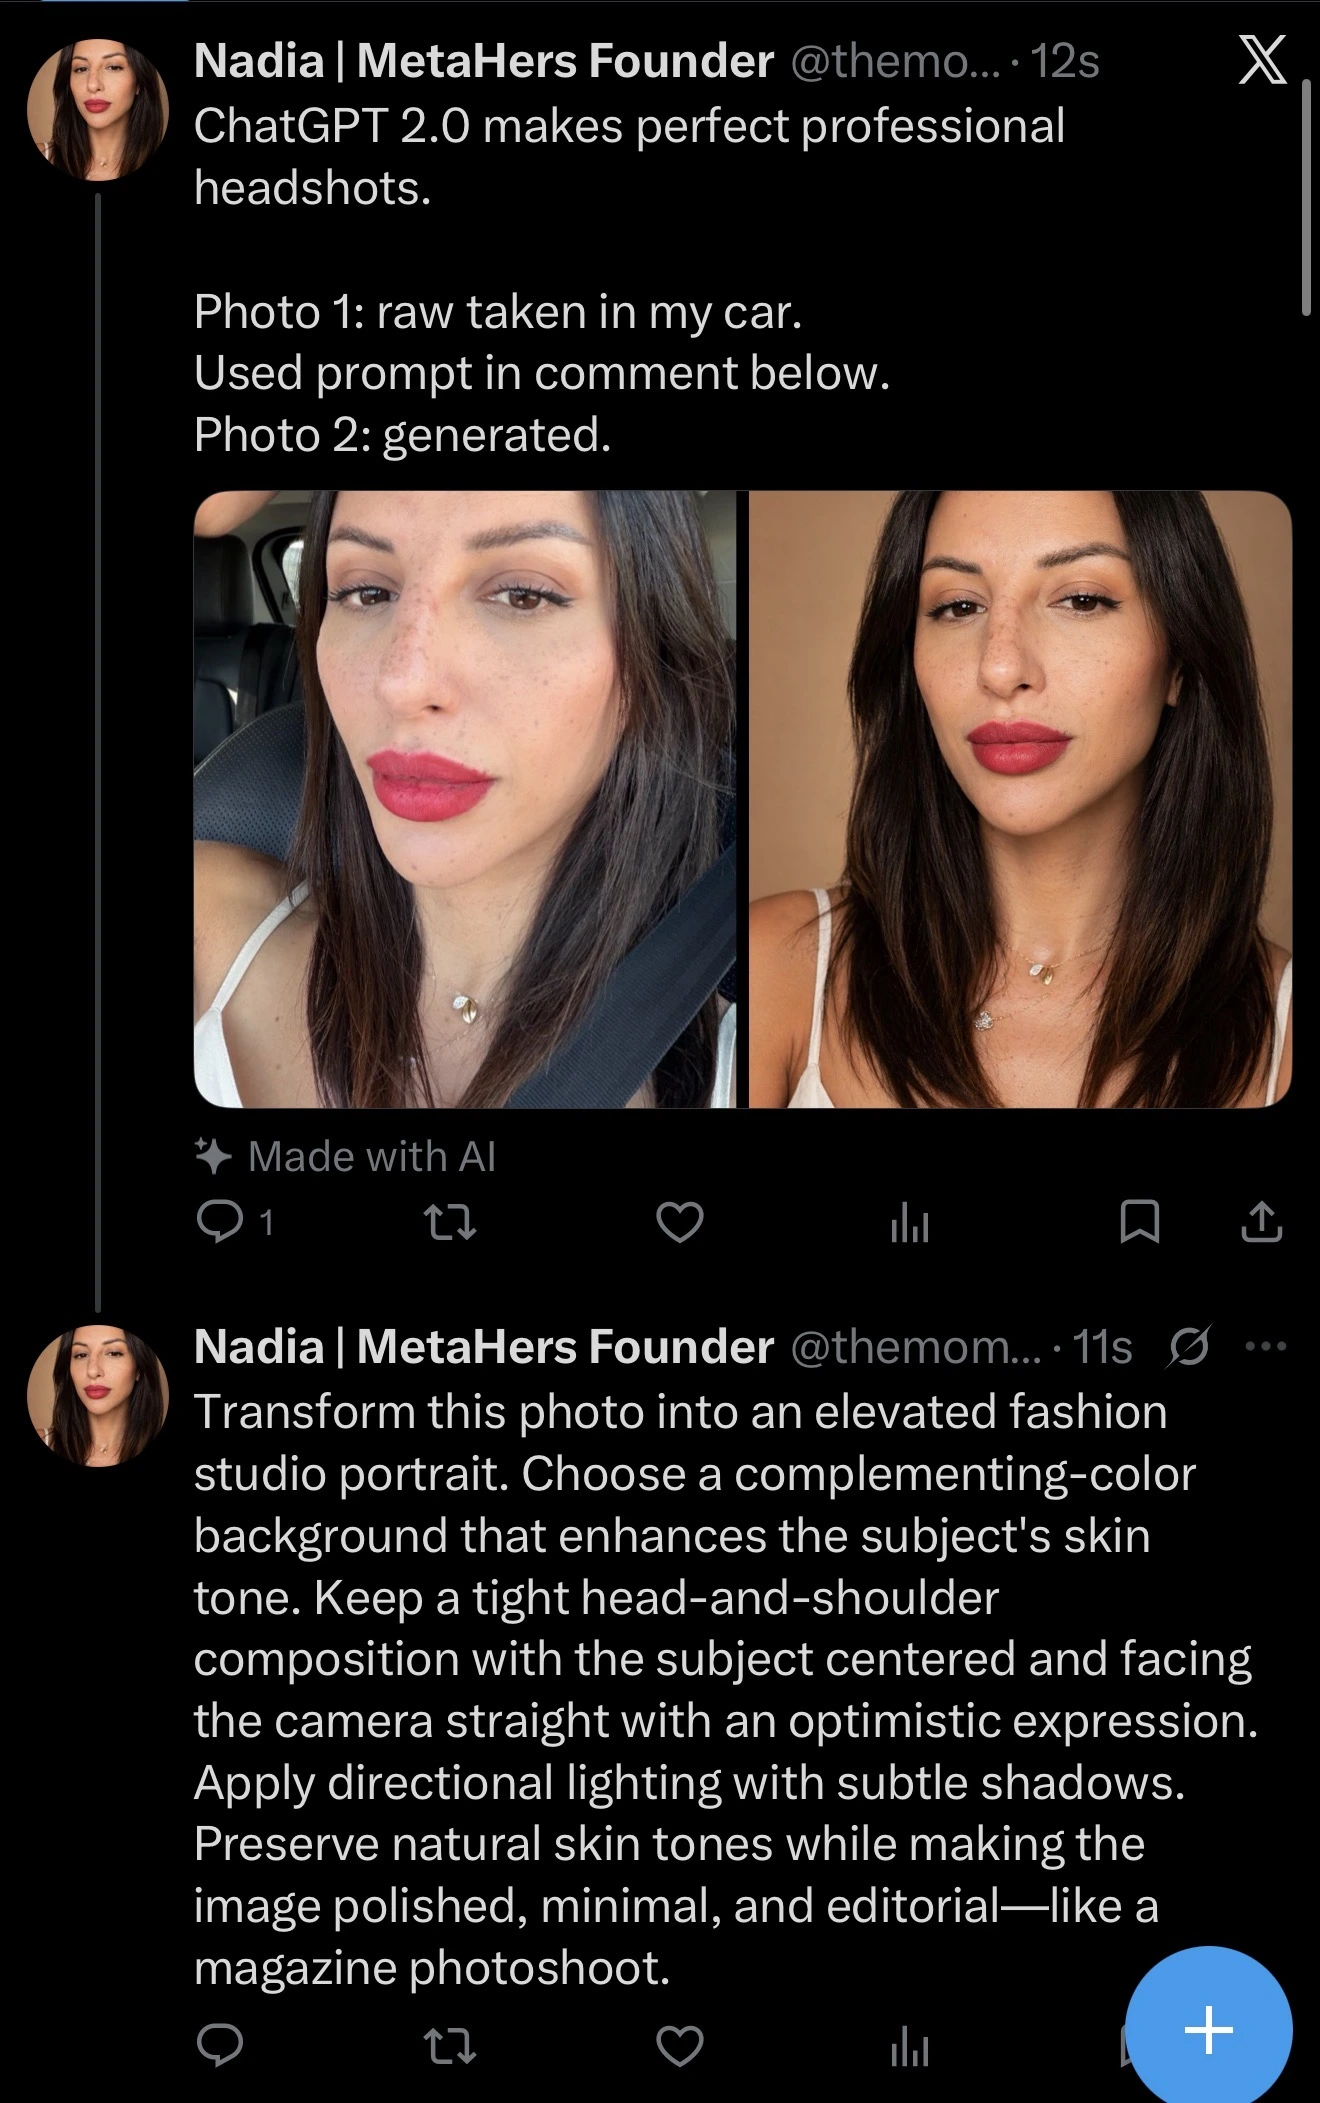Viewport: 1320px width, 2103px height.
Task: Open Nadia's profile from first post avatar
Action: click(x=98, y=110)
